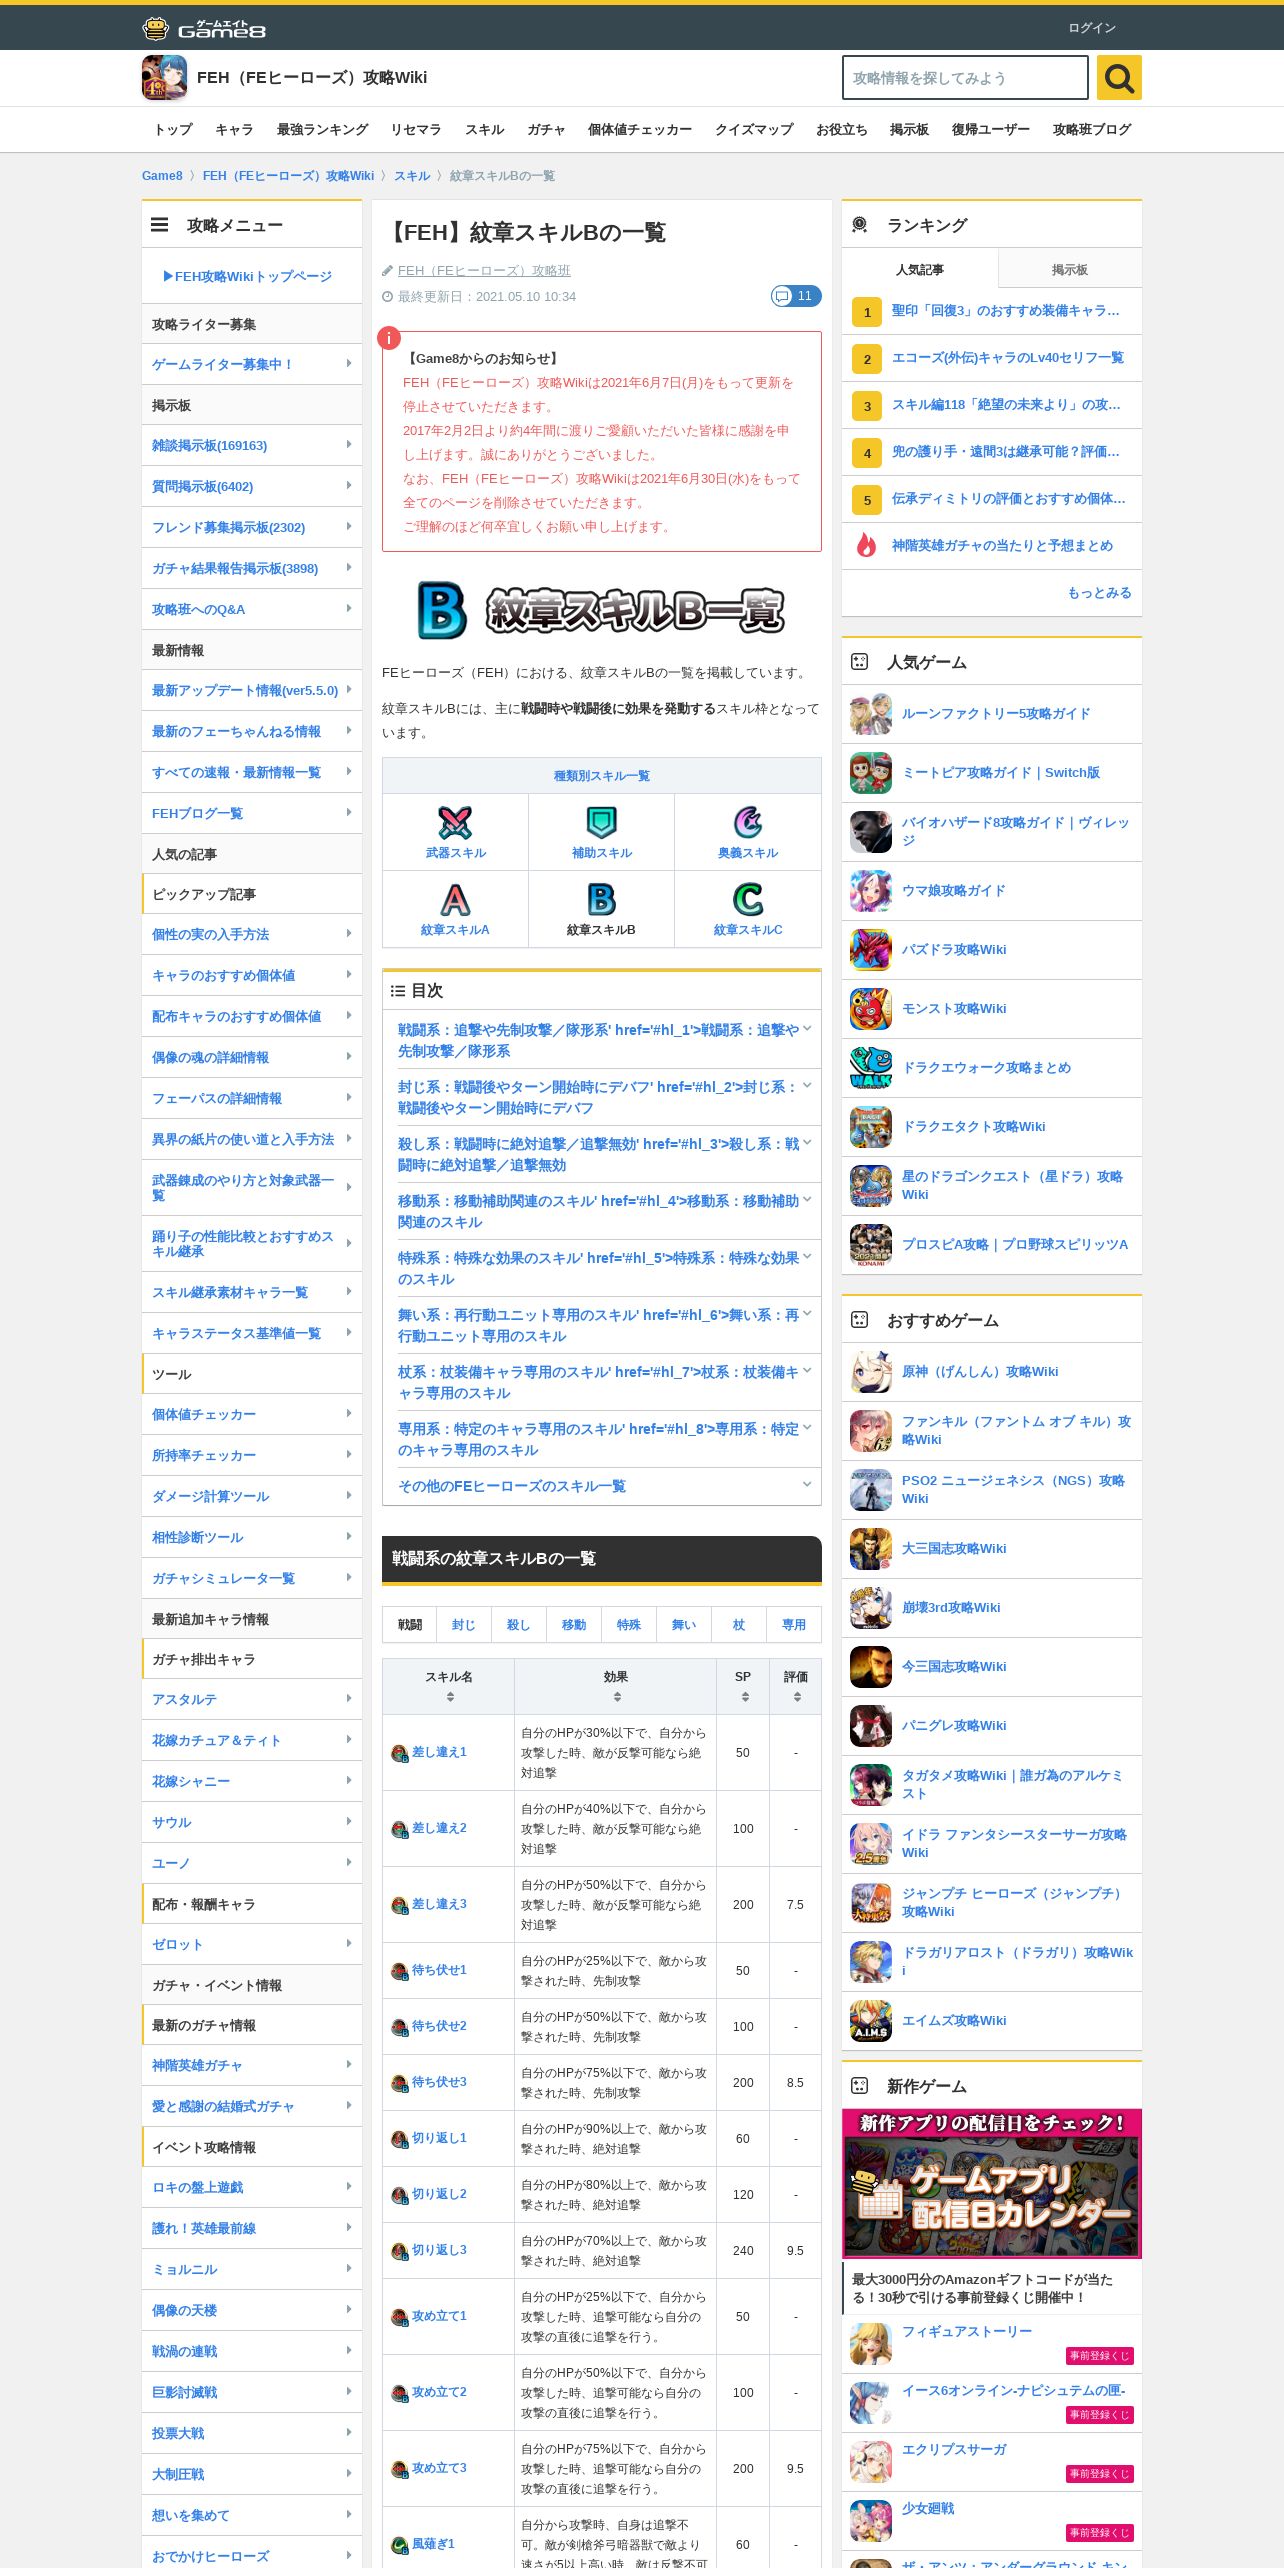Open パズドラ攻略Wiki game thumbnail icon

[x=871, y=950]
